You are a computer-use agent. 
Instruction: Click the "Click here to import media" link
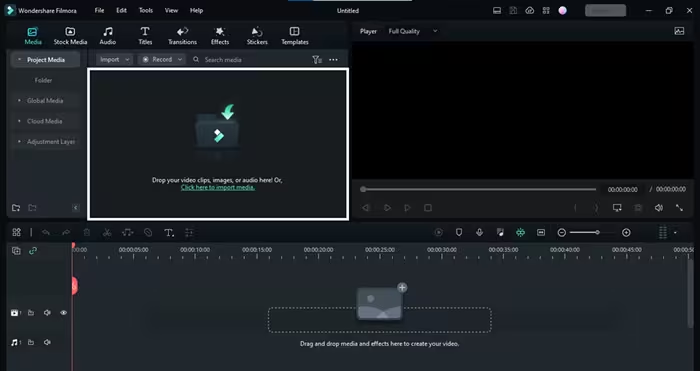click(x=218, y=188)
